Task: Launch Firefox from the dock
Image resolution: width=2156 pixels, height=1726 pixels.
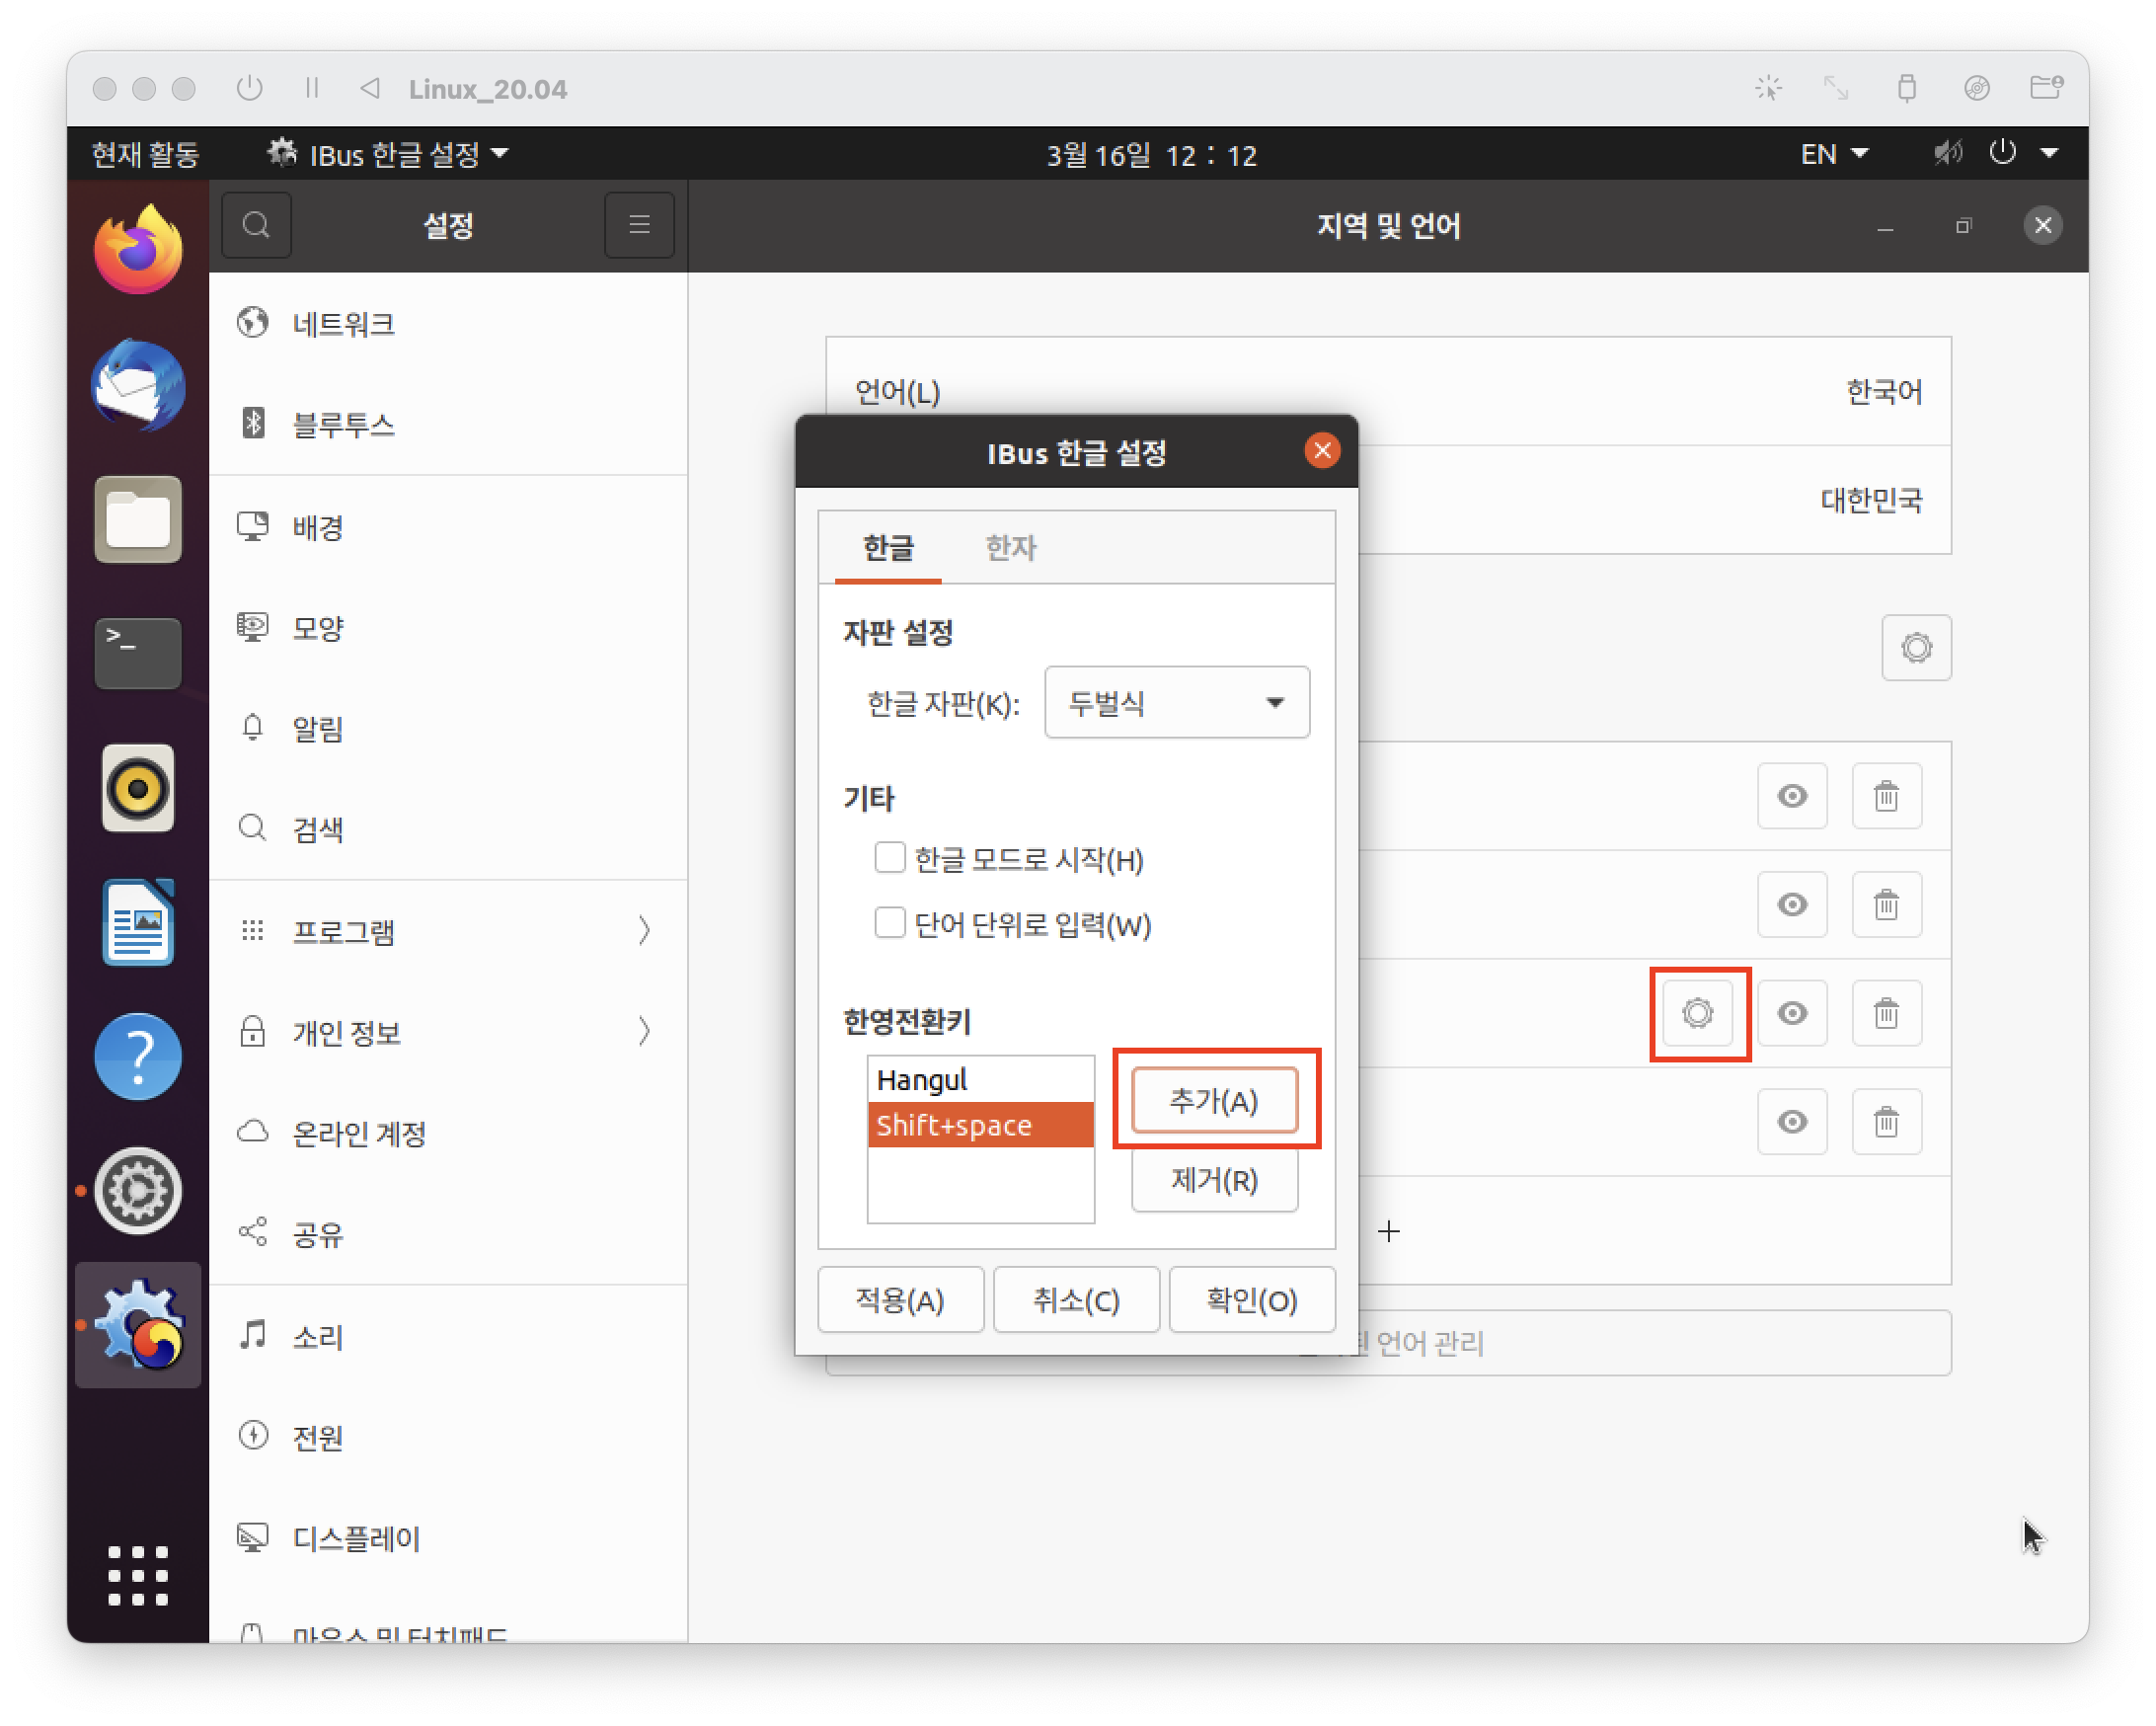Action: pyautogui.click(x=138, y=250)
